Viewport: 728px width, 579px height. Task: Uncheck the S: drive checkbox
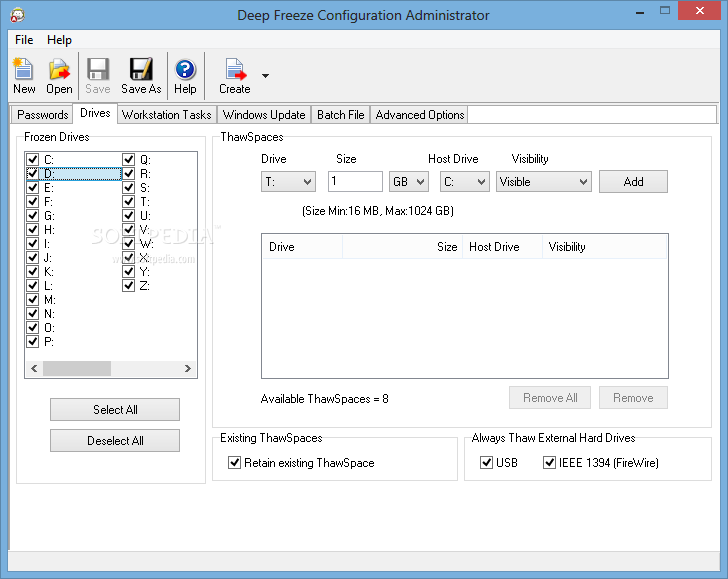(129, 188)
